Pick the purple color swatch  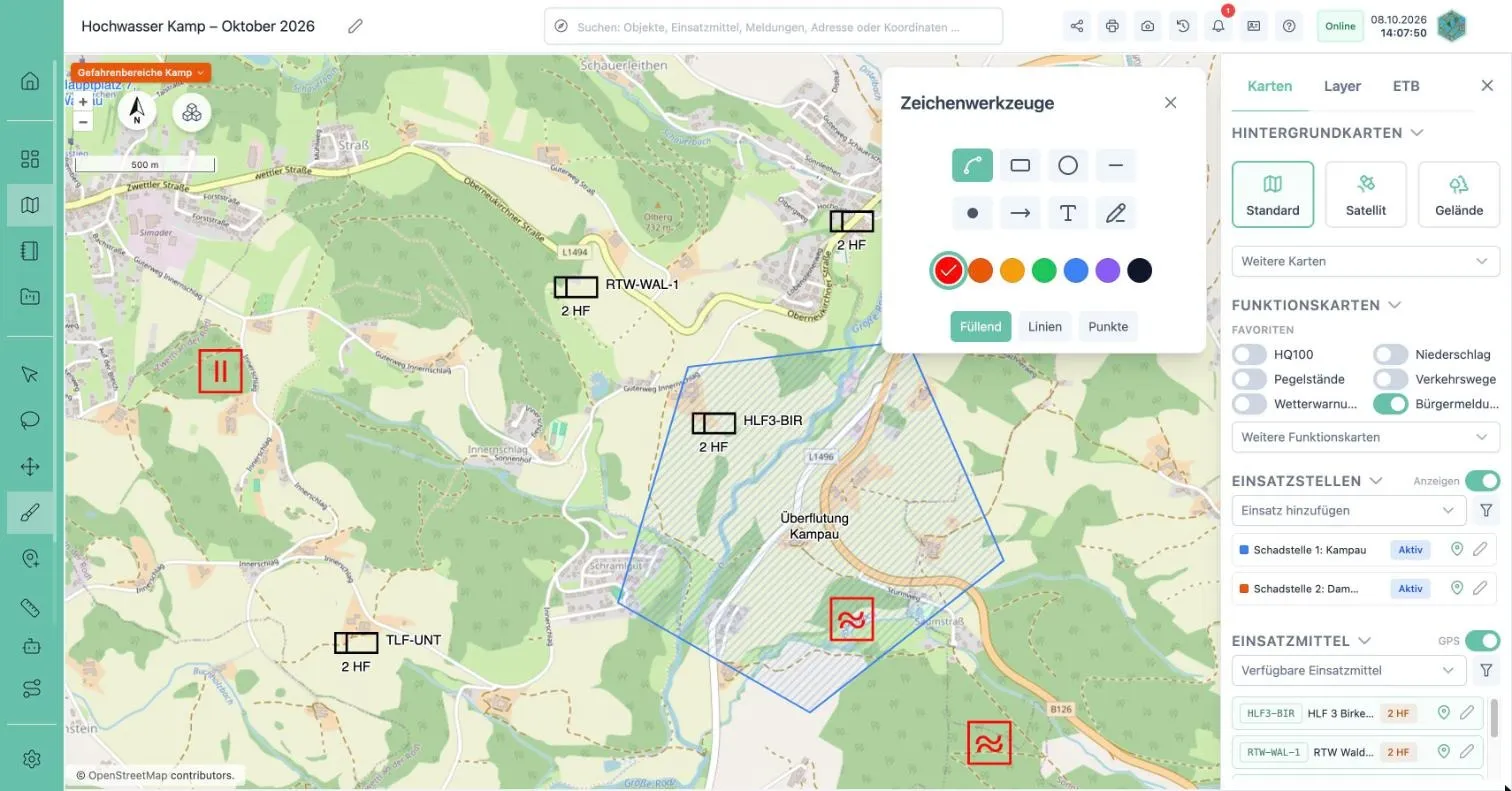1107,270
